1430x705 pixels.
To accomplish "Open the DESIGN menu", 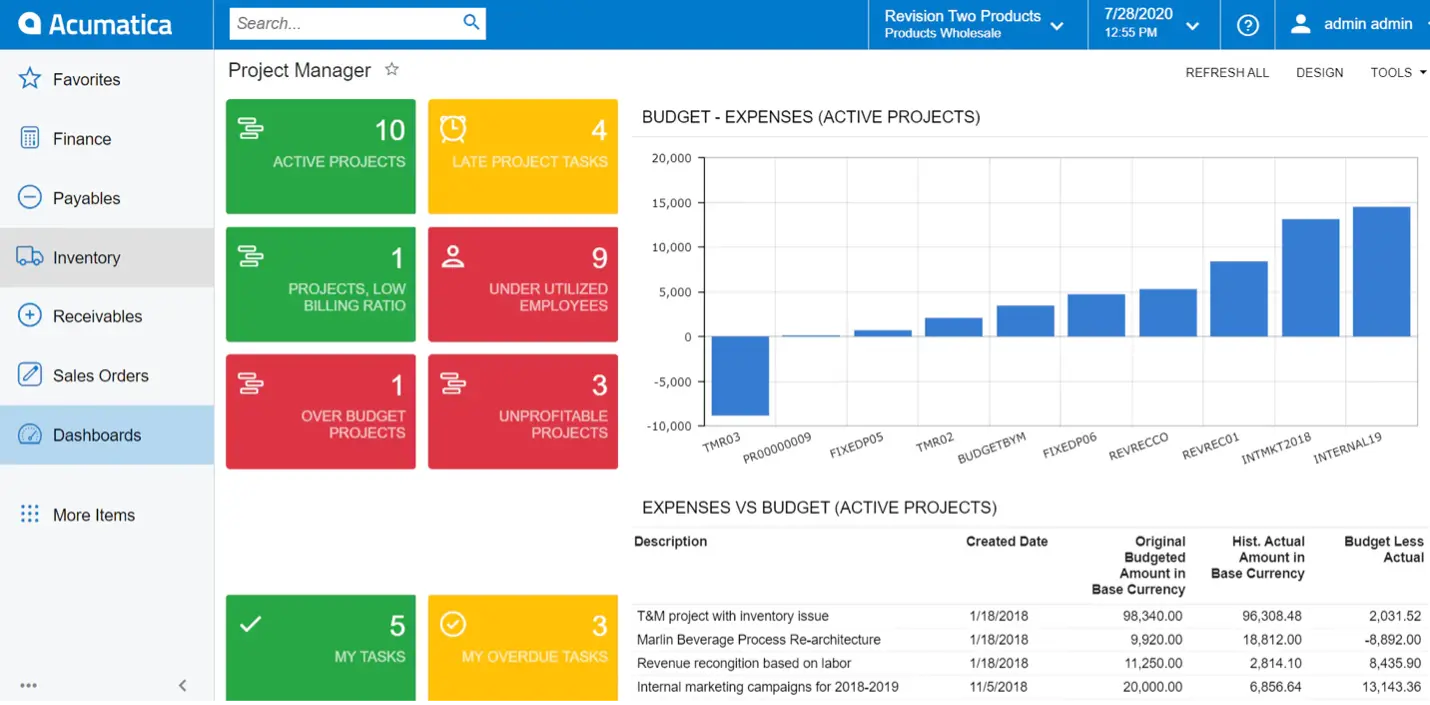I will point(1319,72).
